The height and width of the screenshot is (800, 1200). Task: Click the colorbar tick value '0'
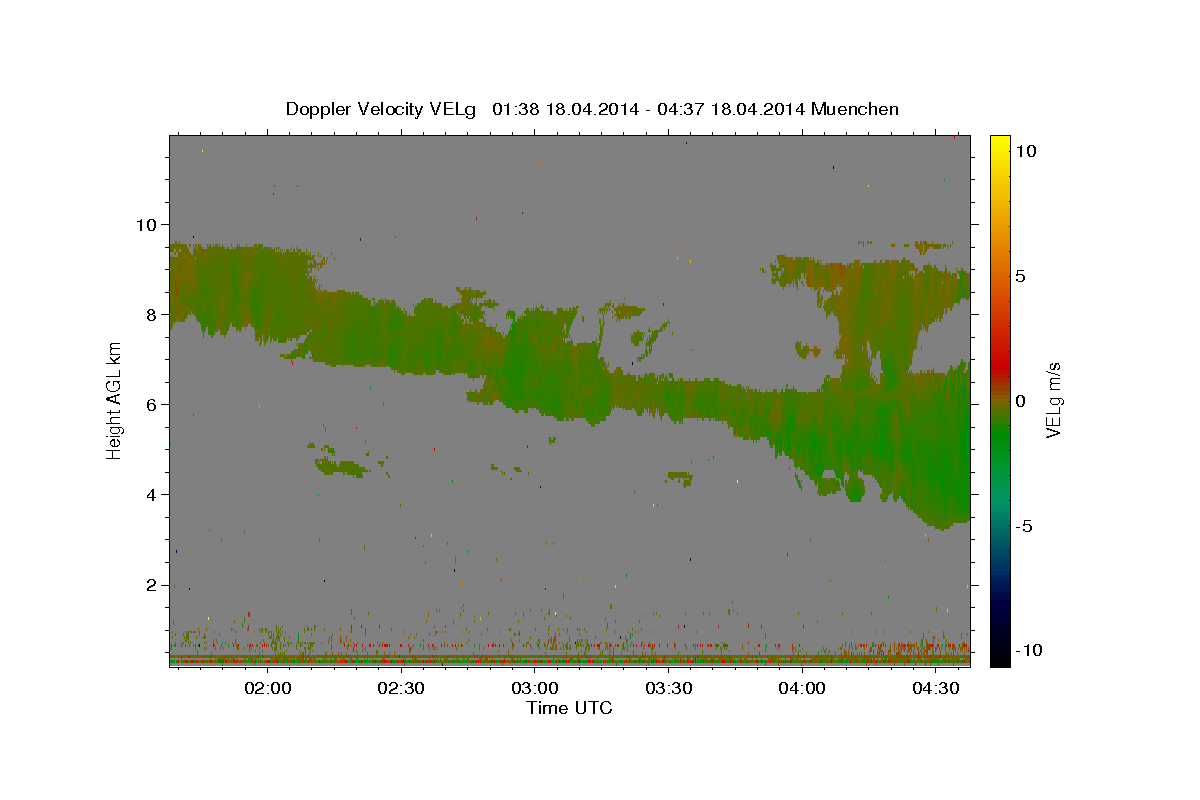[x=1019, y=401]
